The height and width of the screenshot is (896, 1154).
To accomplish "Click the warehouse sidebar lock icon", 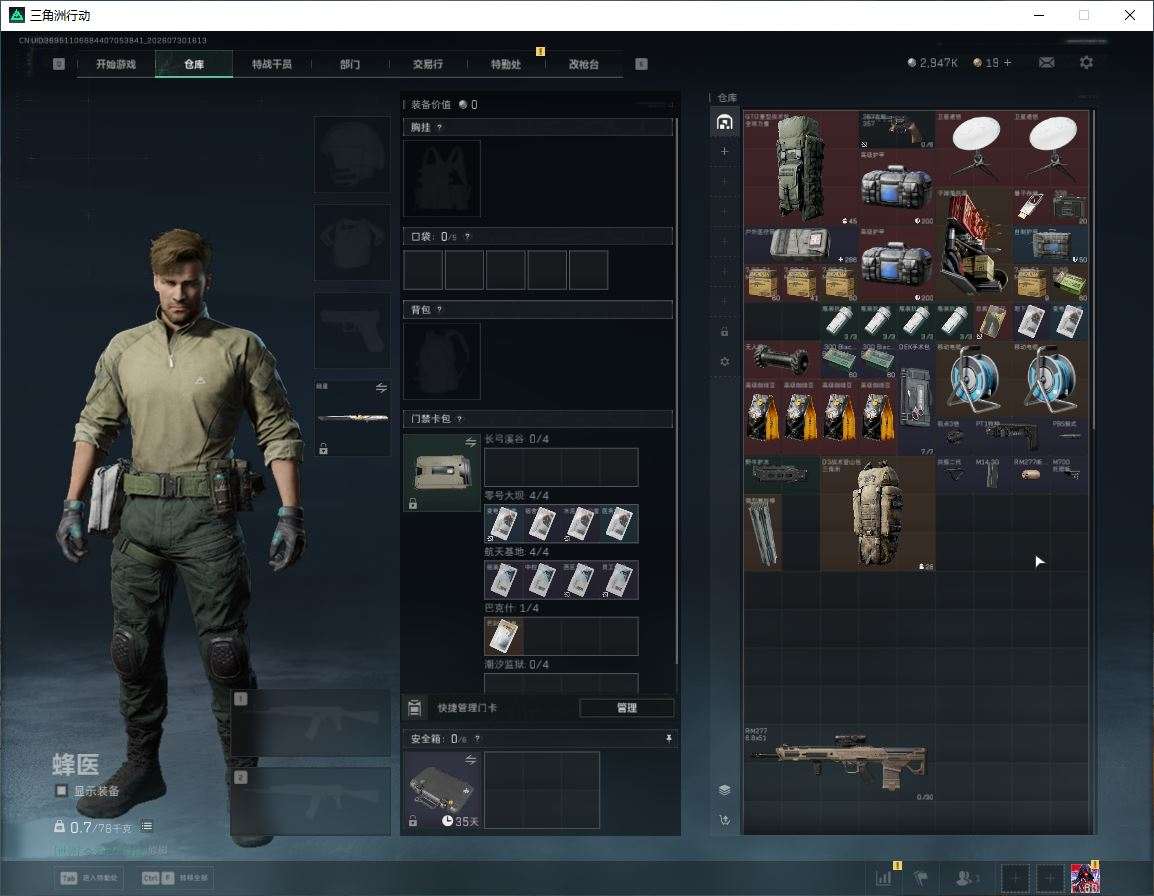I will pyautogui.click(x=724, y=332).
